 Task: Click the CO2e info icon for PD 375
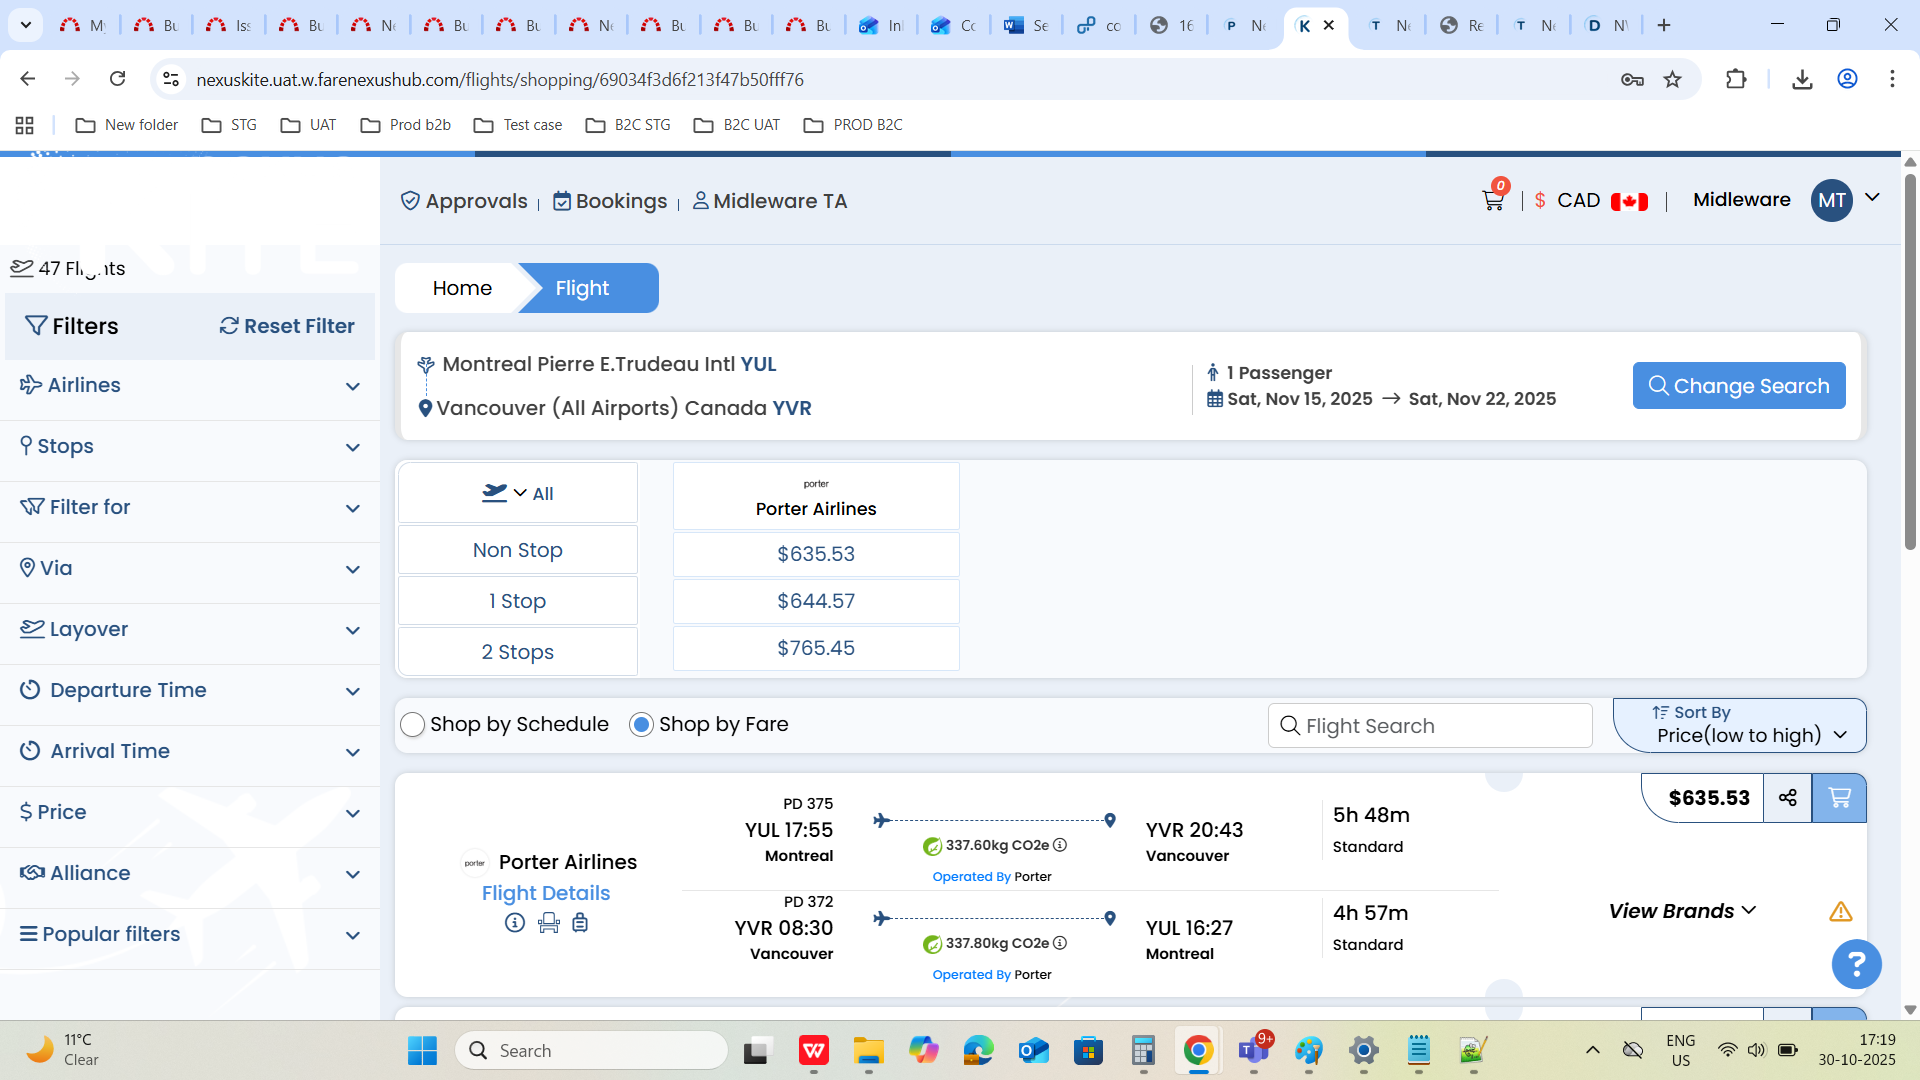pyautogui.click(x=1060, y=845)
